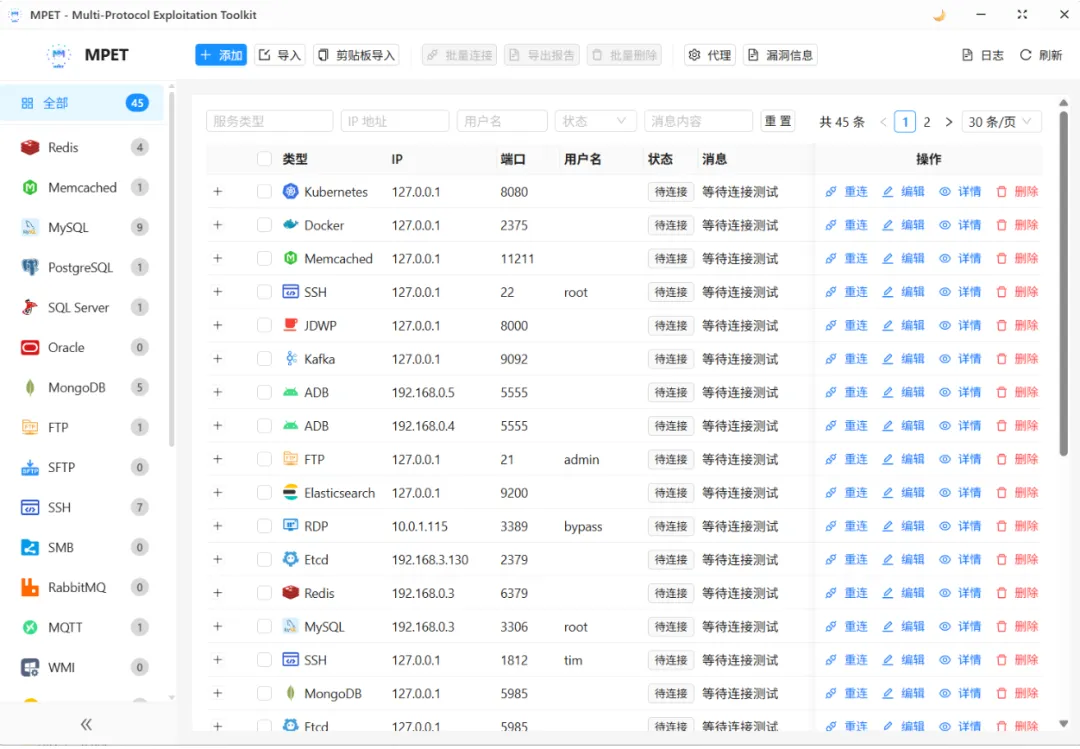The height and width of the screenshot is (749, 1080).
Task: Click MySQL icon in sidebar
Action: (30, 227)
